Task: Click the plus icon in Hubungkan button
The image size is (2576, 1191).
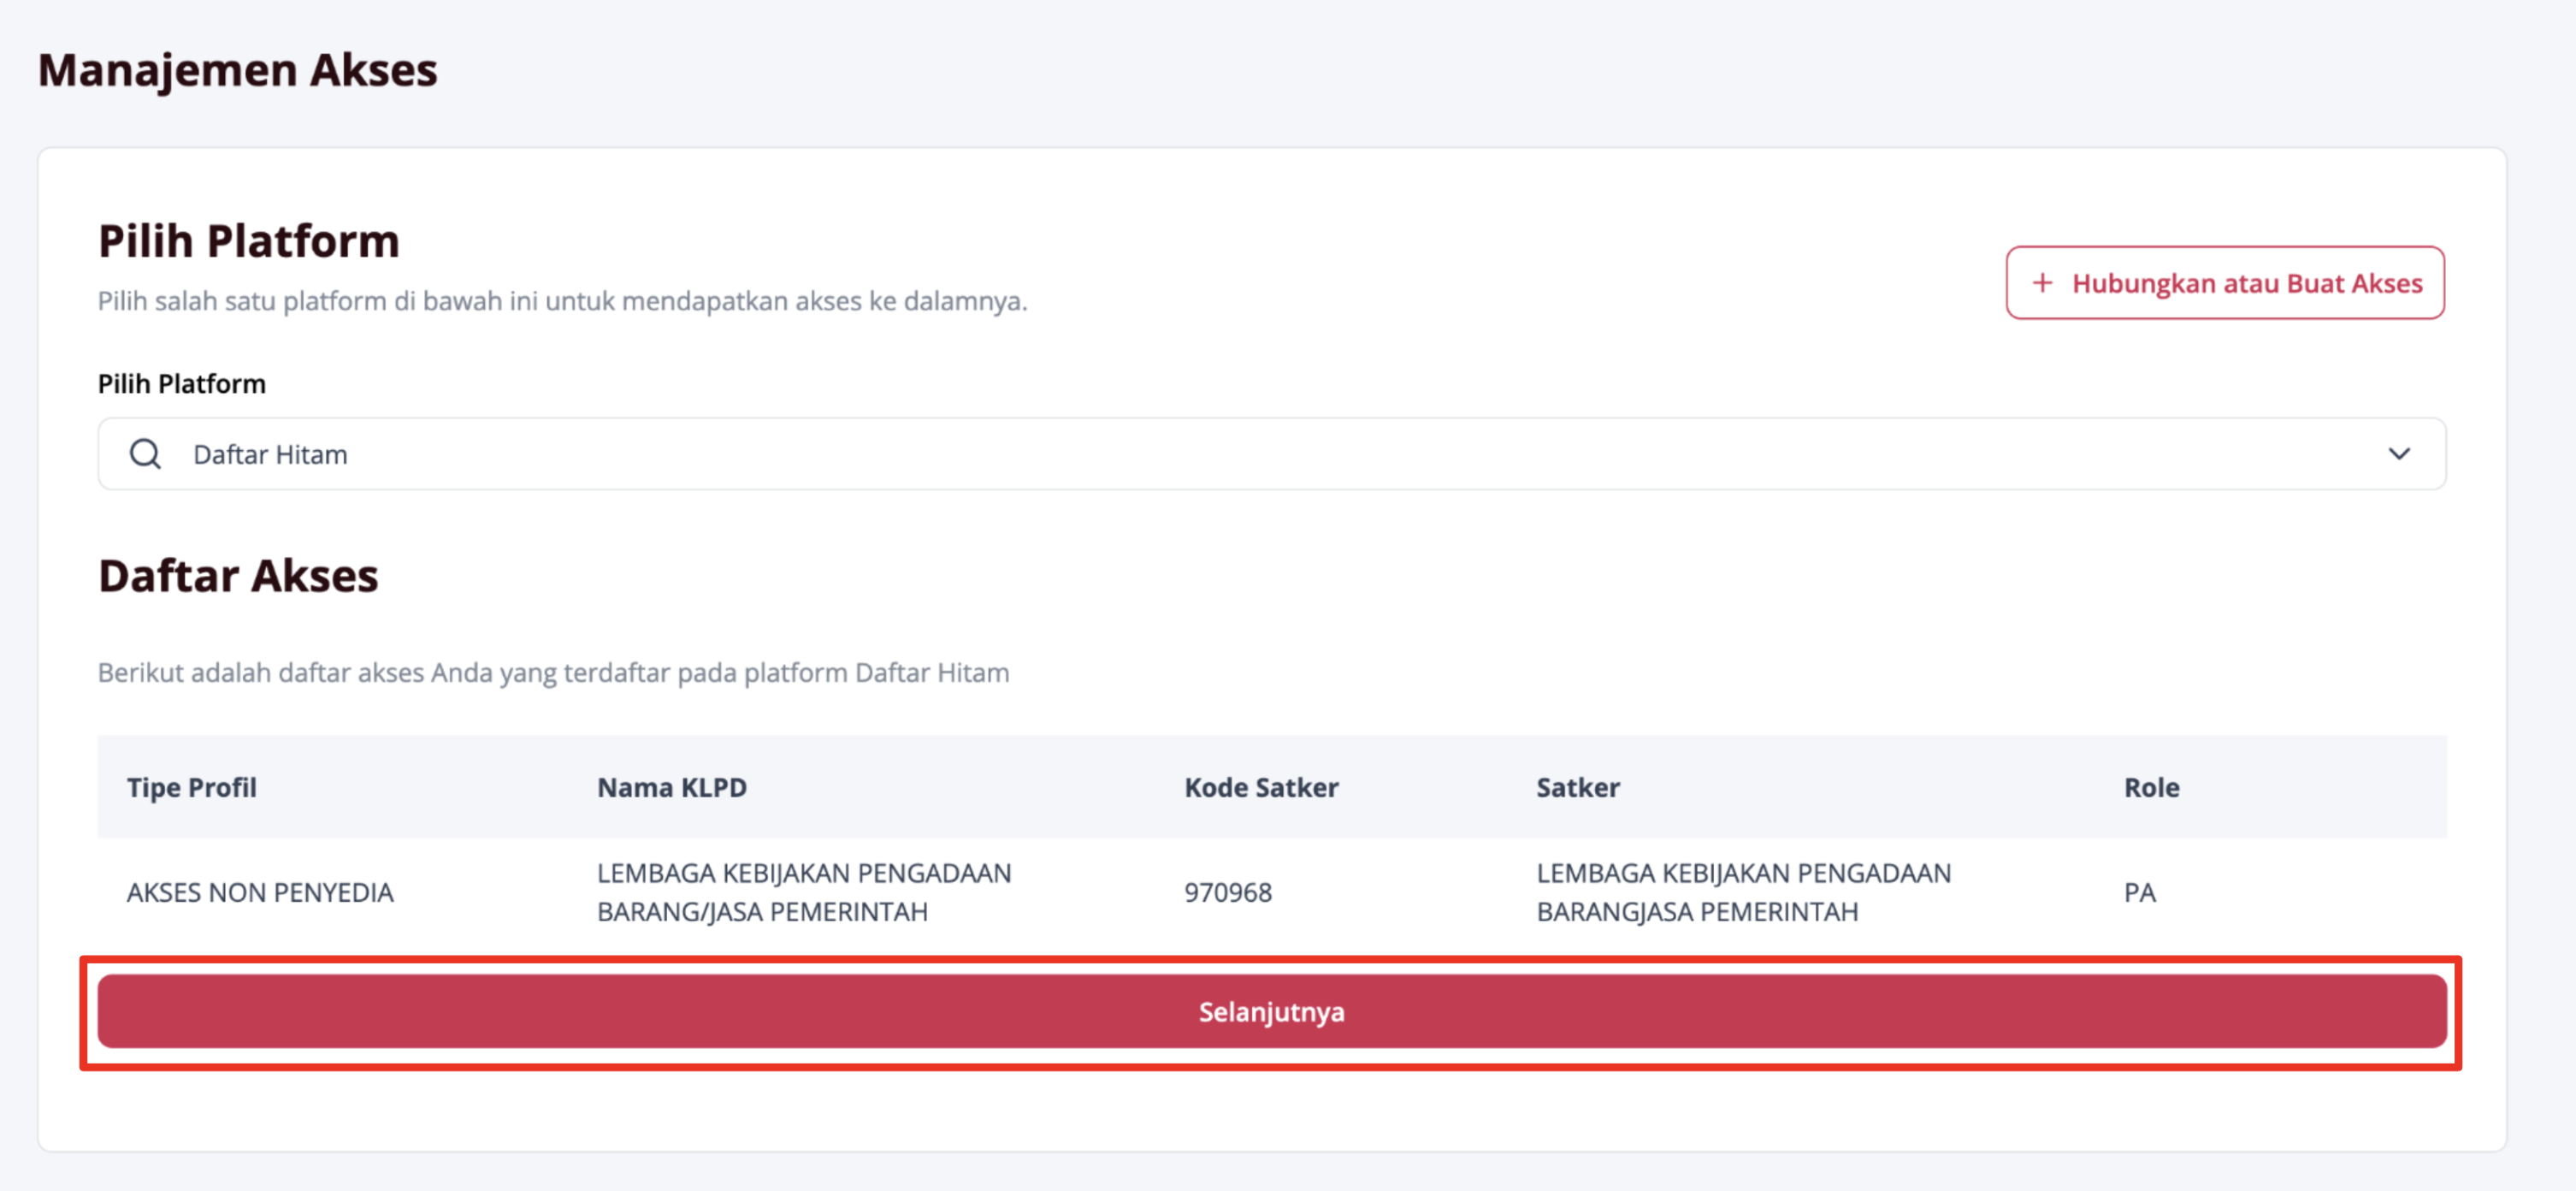Action: 2042,283
